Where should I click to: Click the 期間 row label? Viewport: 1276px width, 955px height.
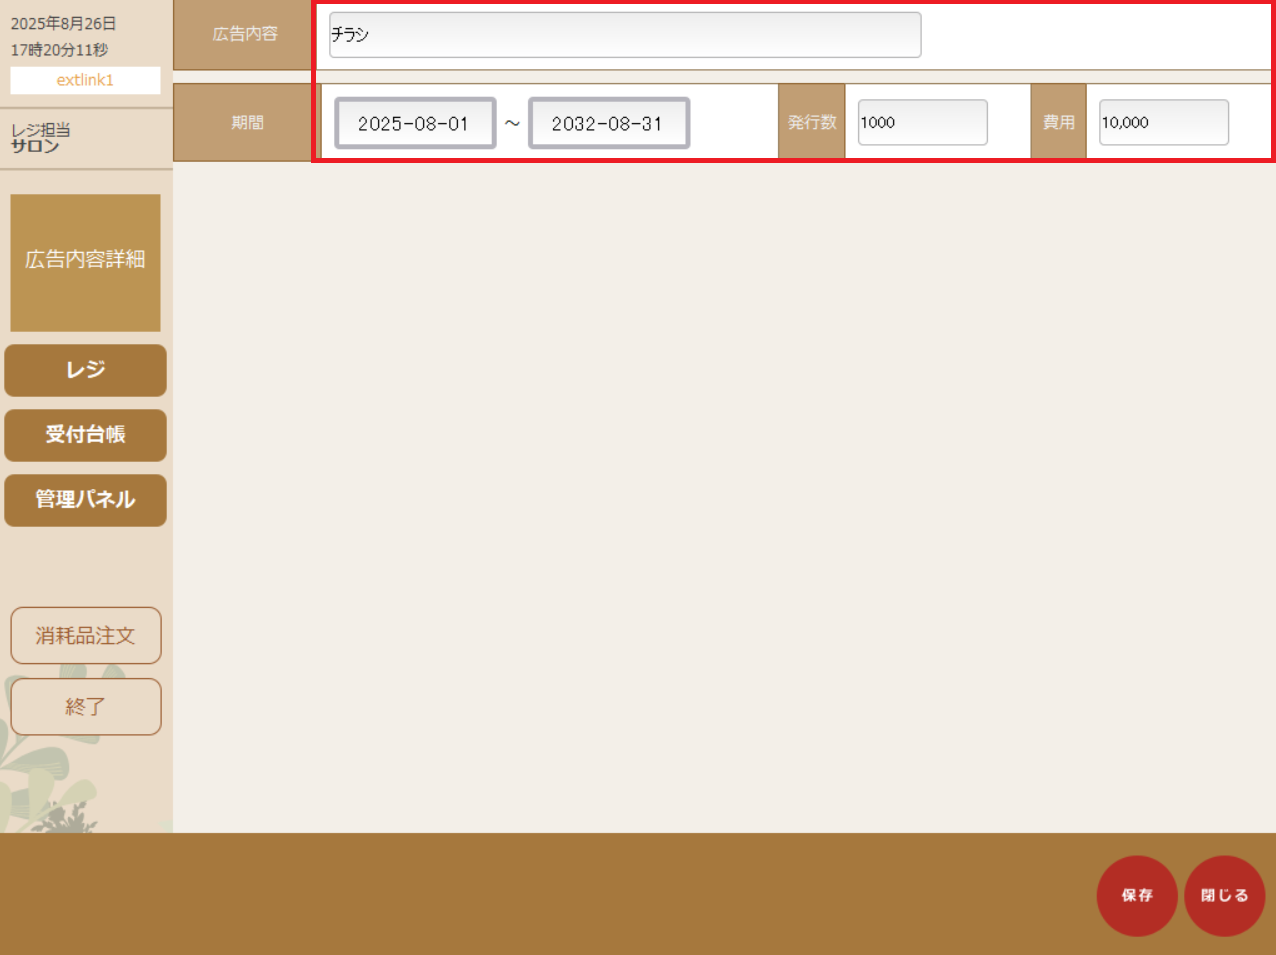pos(246,122)
